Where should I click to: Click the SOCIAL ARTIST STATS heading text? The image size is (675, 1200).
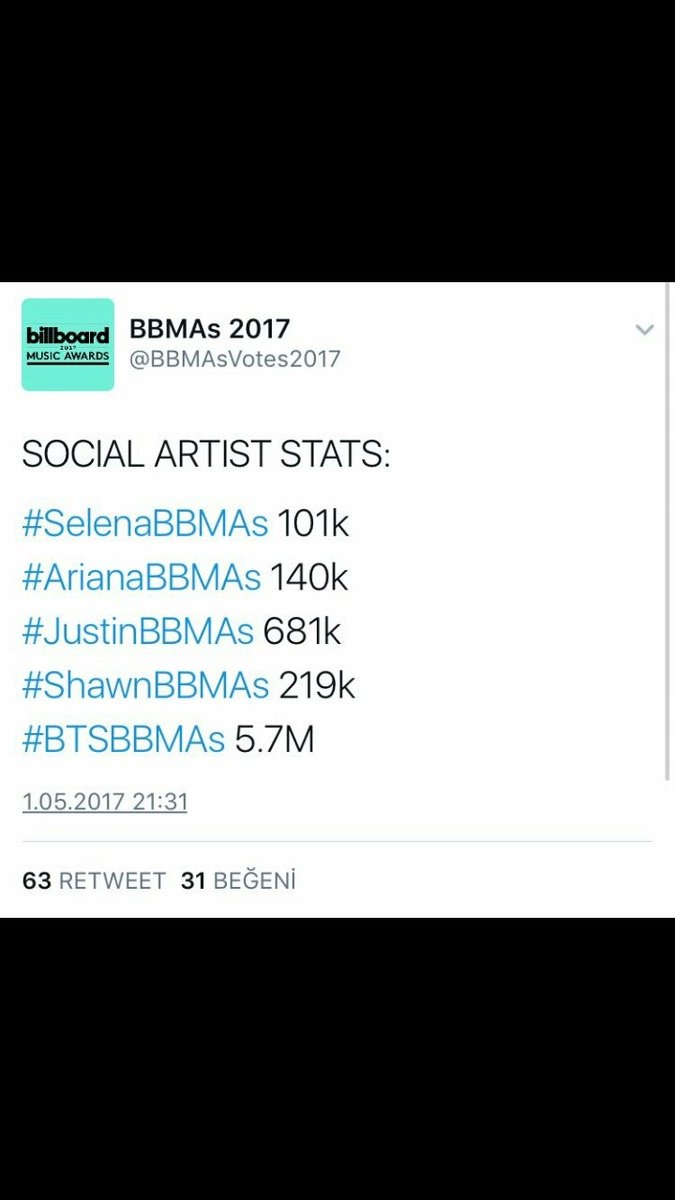click(205, 454)
